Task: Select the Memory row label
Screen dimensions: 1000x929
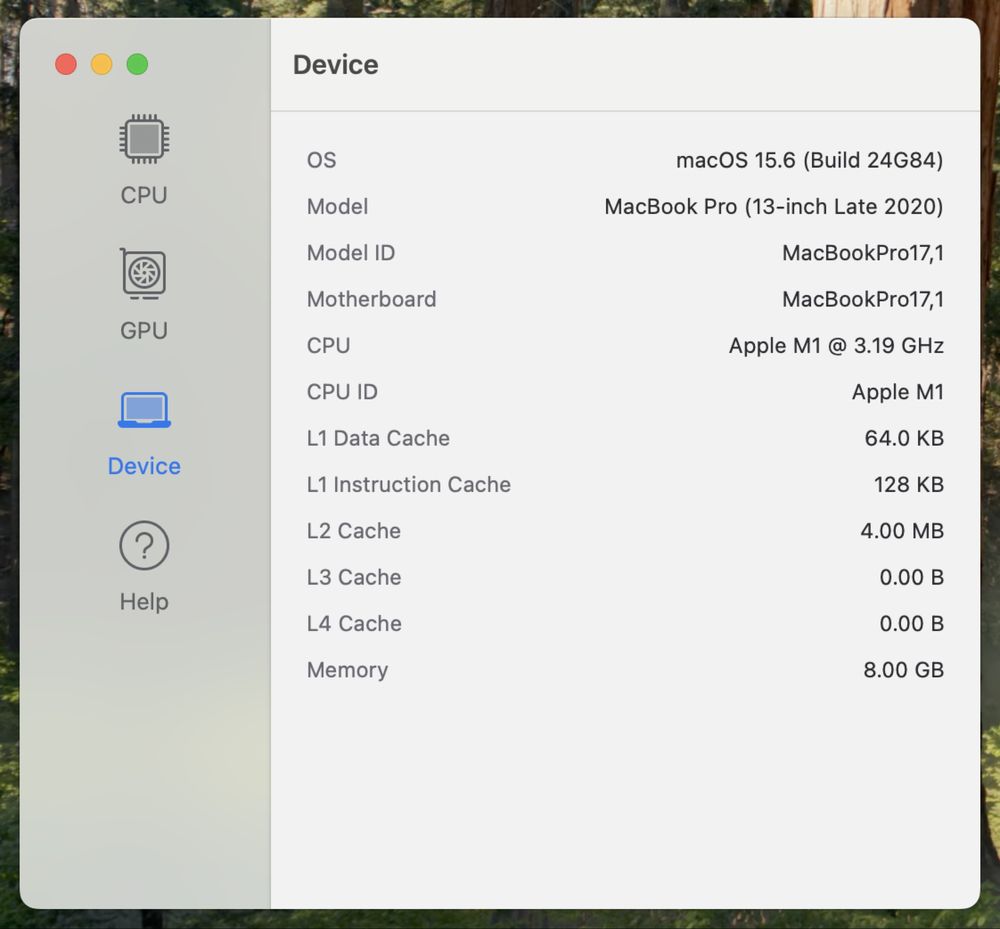Action: click(348, 670)
